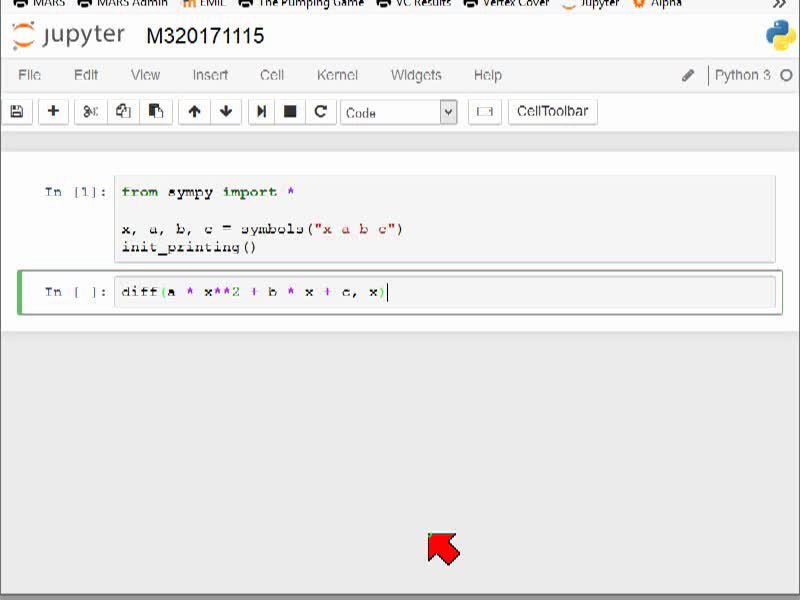Open the View menu

(145, 75)
